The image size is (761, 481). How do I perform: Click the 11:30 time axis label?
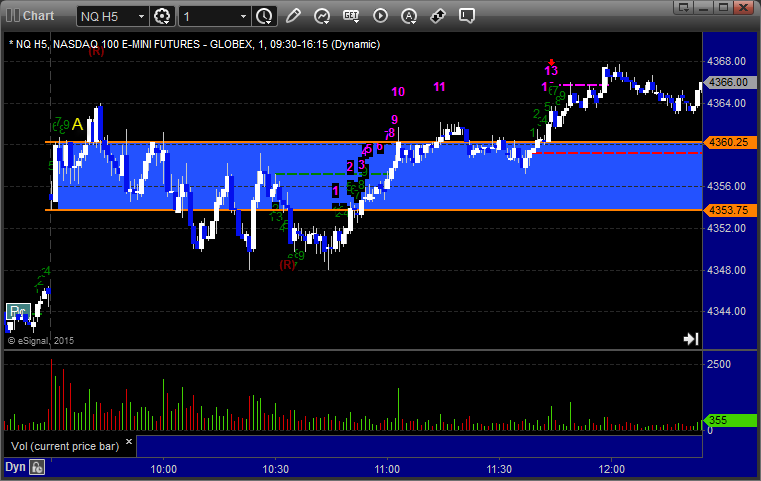pos(499,469)
